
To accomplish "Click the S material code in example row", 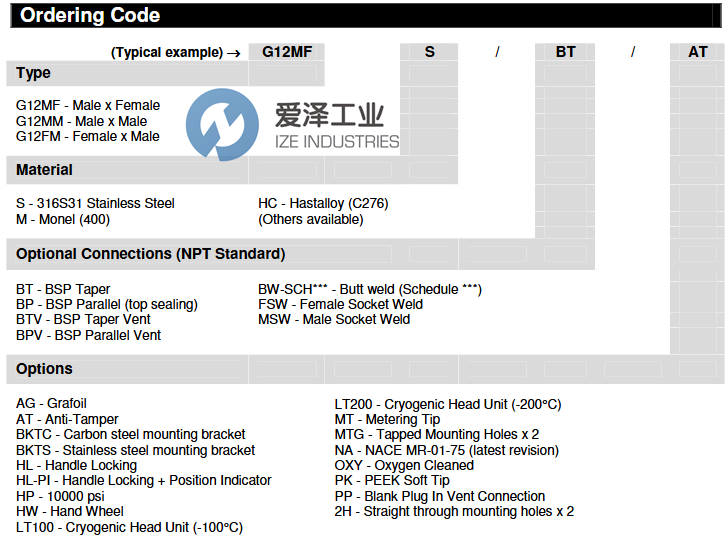I will (x=429, y=52).
